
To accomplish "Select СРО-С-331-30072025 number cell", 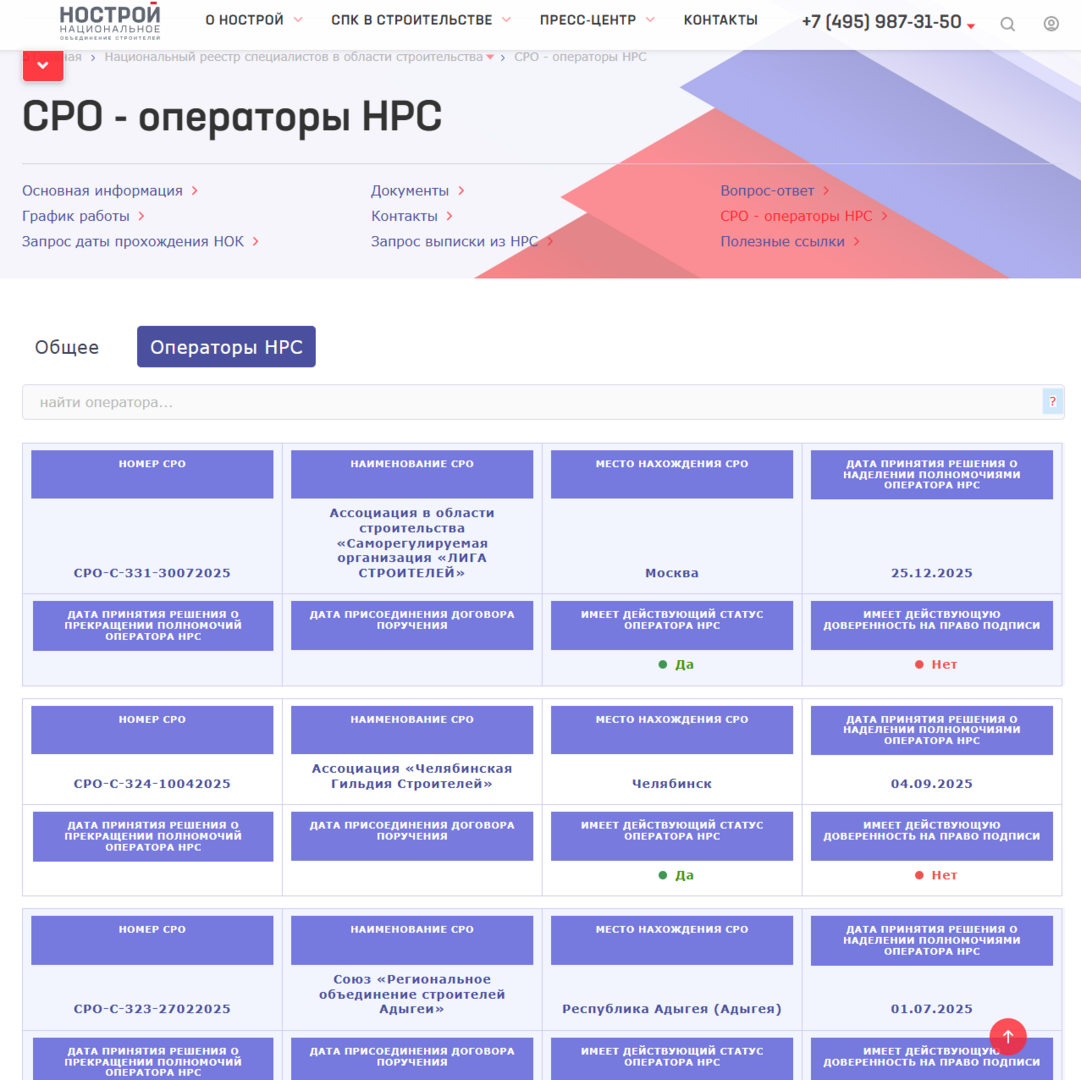I will click(152, 573).
